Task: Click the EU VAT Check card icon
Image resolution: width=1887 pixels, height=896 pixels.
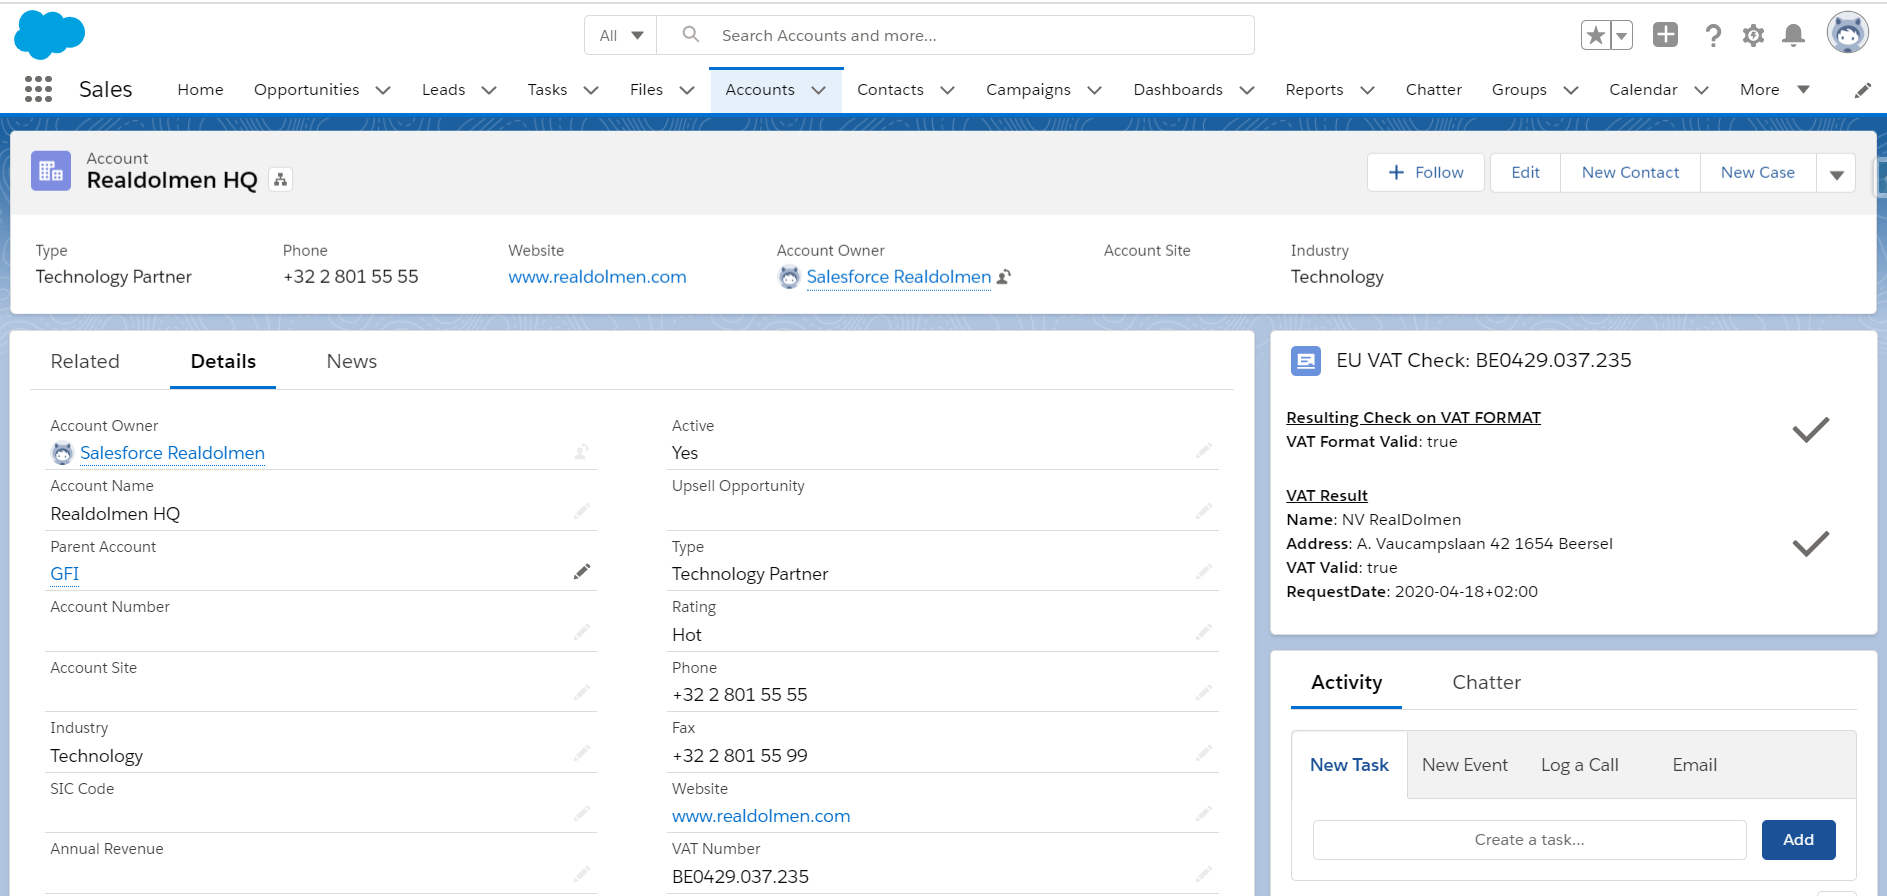Action: pyautogui.click(x=1306, y=361)
